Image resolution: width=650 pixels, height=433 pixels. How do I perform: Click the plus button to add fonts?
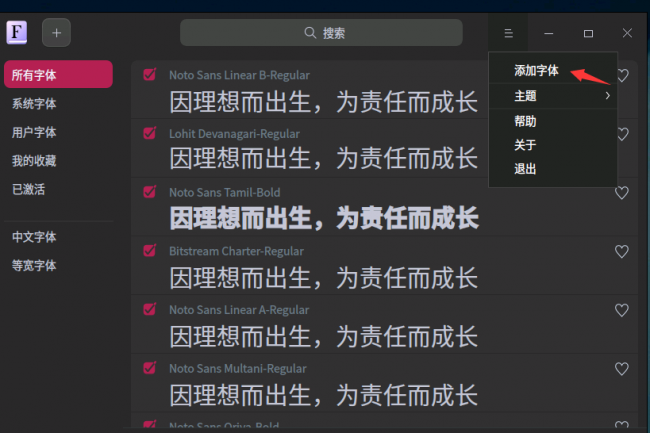56,33
